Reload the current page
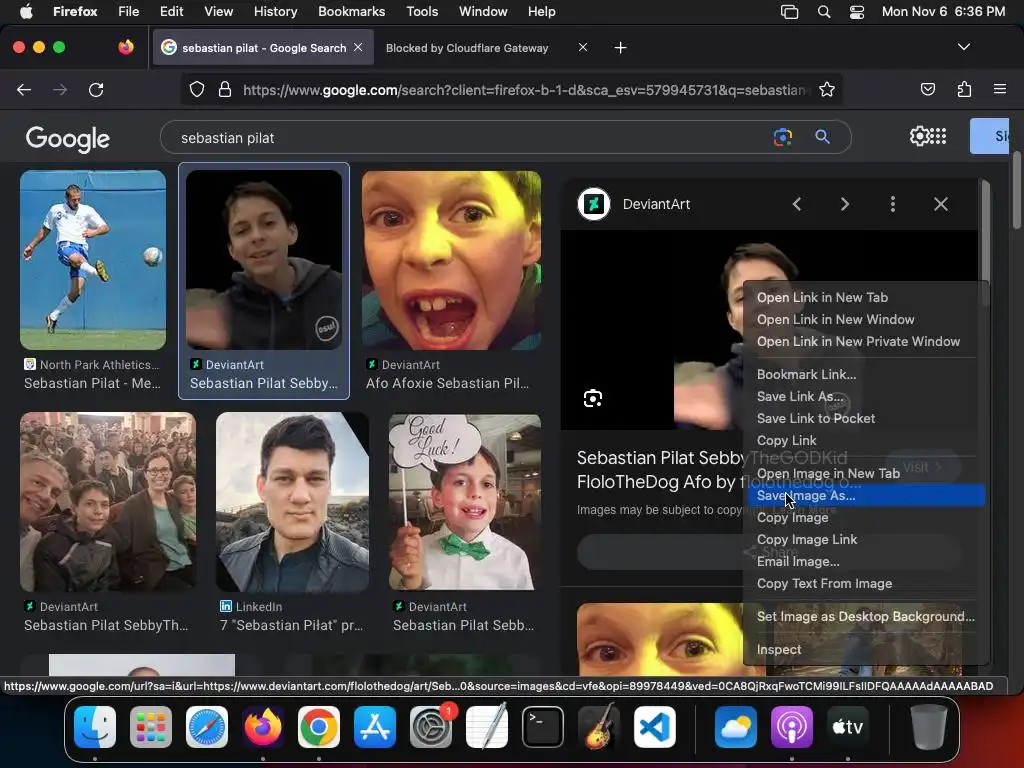The height and width of the screenshot is (768, 1024). 96,89
